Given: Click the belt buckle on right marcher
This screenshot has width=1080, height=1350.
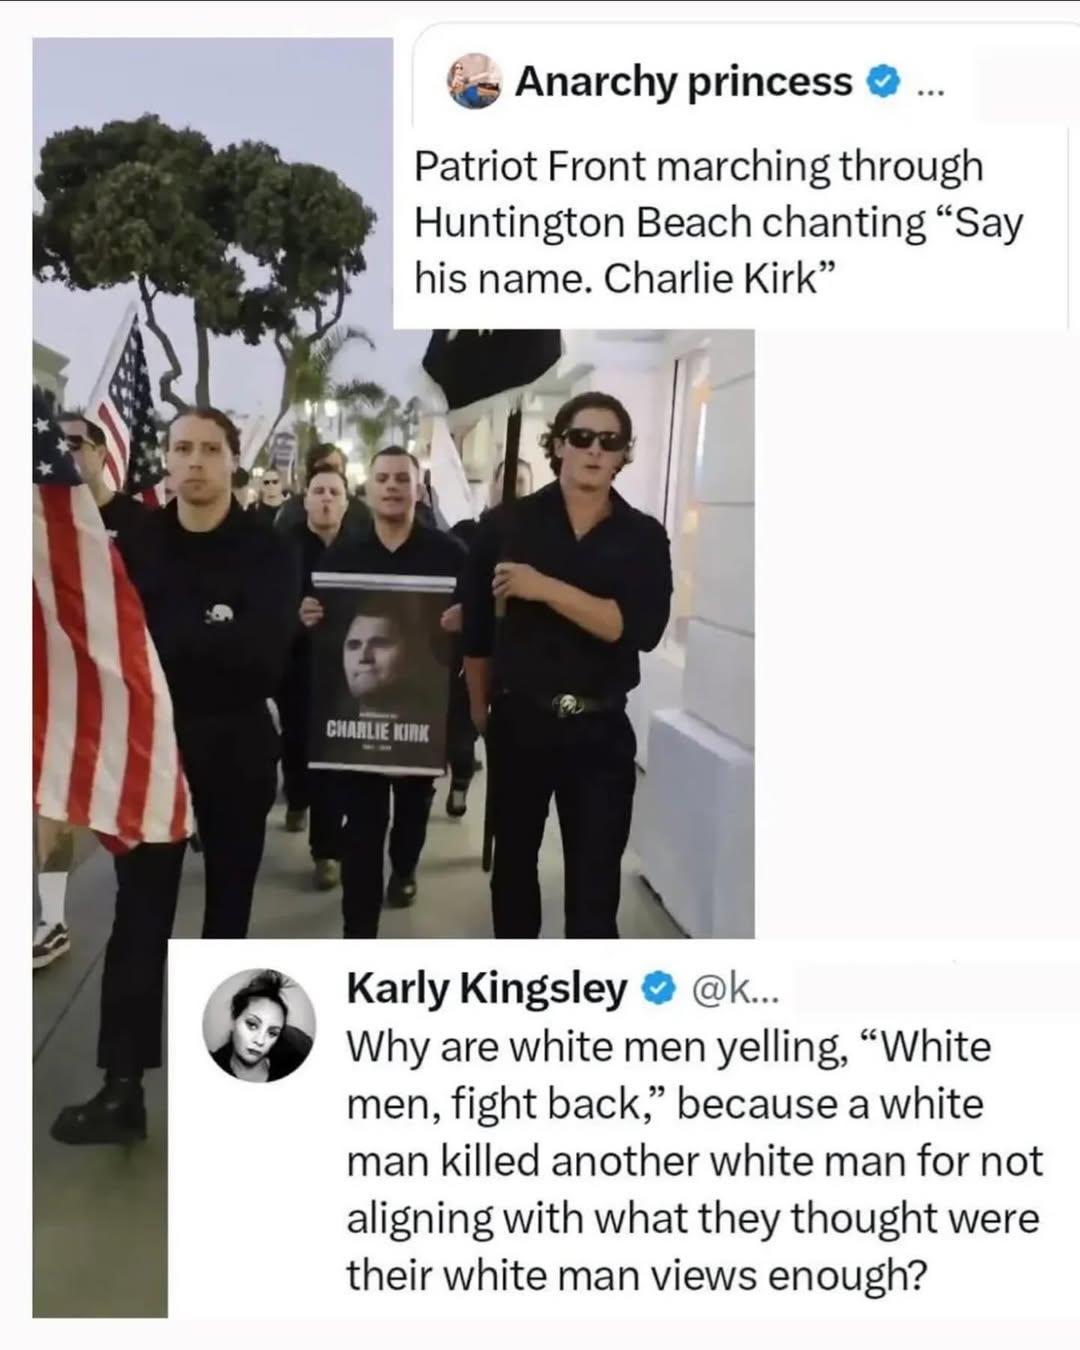Looking at the screenshot, I should [571, 704].
